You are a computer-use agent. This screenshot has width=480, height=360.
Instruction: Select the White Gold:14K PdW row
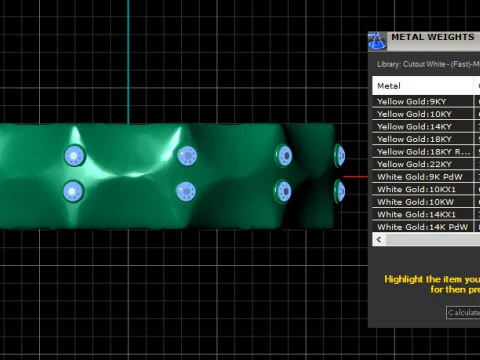coord(426,227)
